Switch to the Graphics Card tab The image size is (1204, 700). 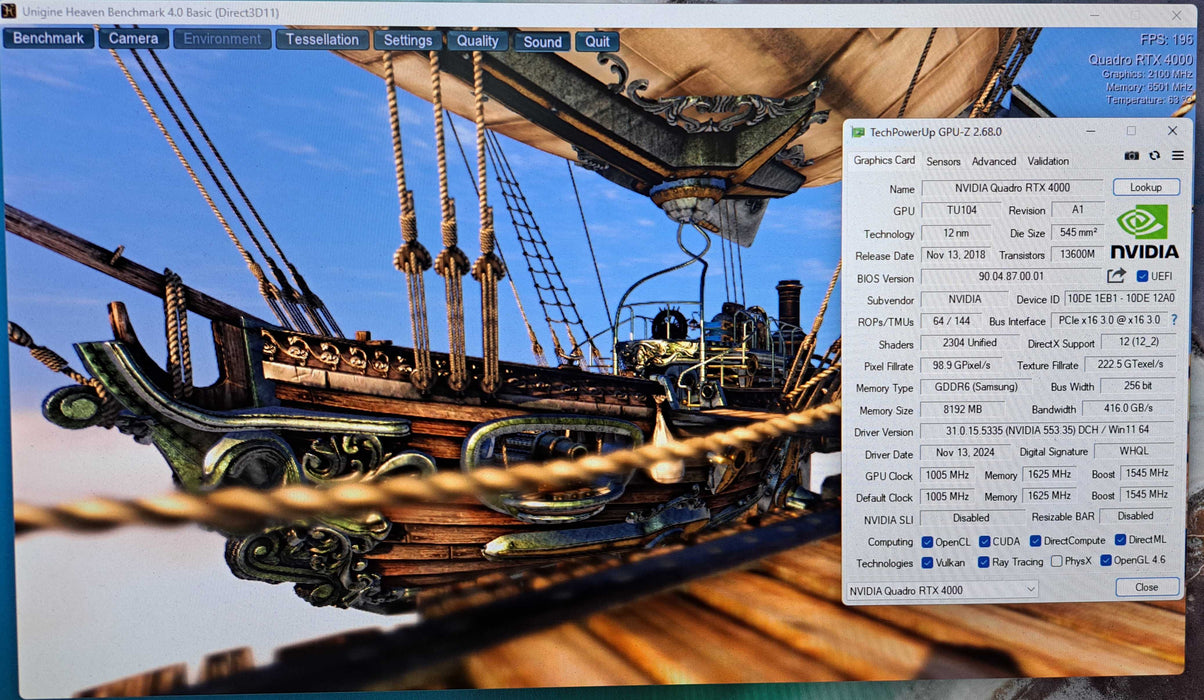pyautogui.click(x=884, y=160)
